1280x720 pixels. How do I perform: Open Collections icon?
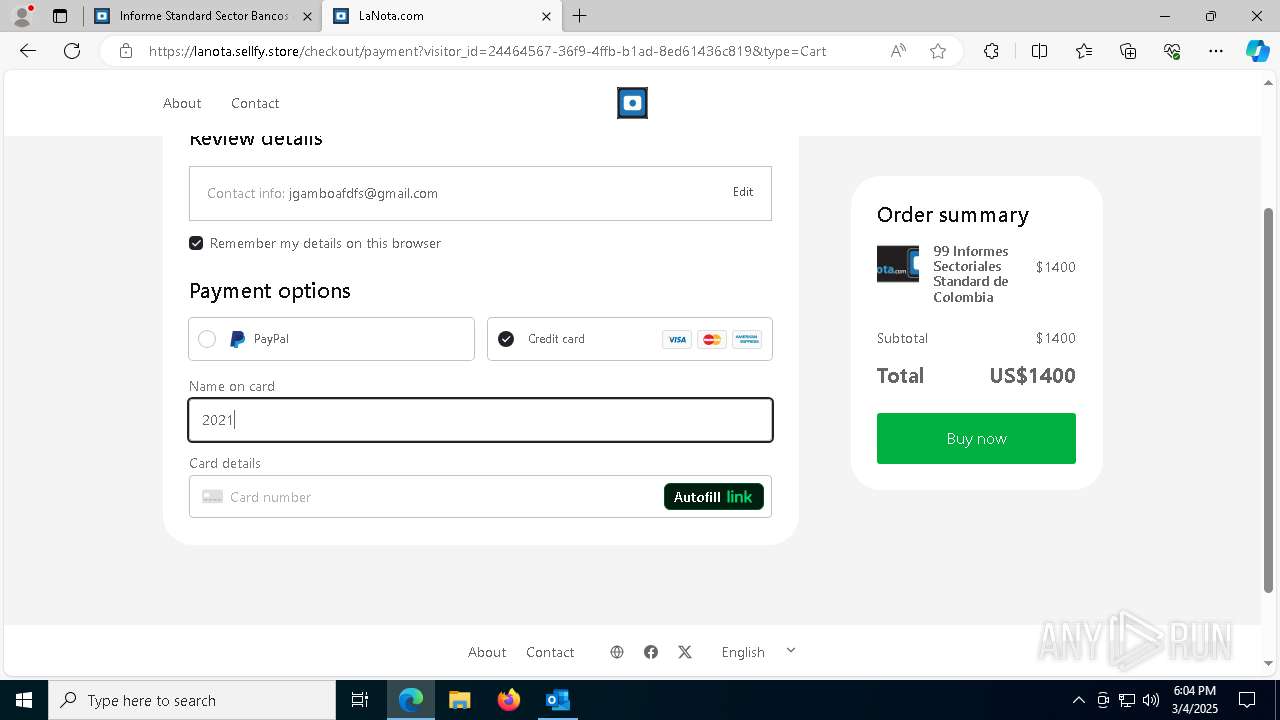pos(1128,51)
